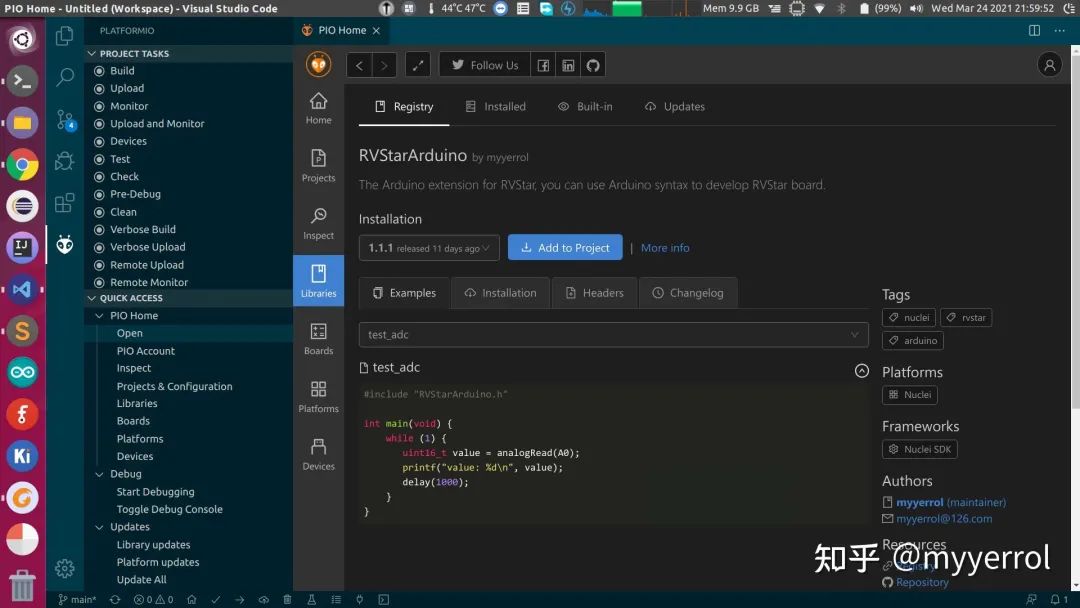
Task: Open the More info link
Action: click(665, 248)
